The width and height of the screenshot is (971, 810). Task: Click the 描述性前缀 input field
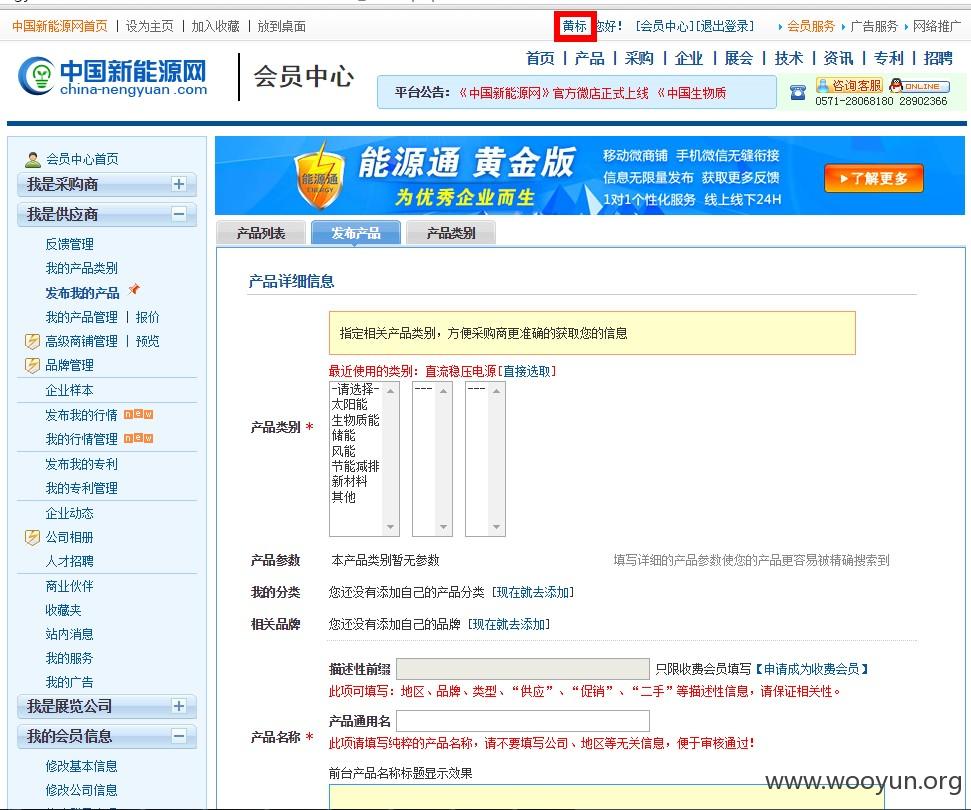(x=523, y=669)
